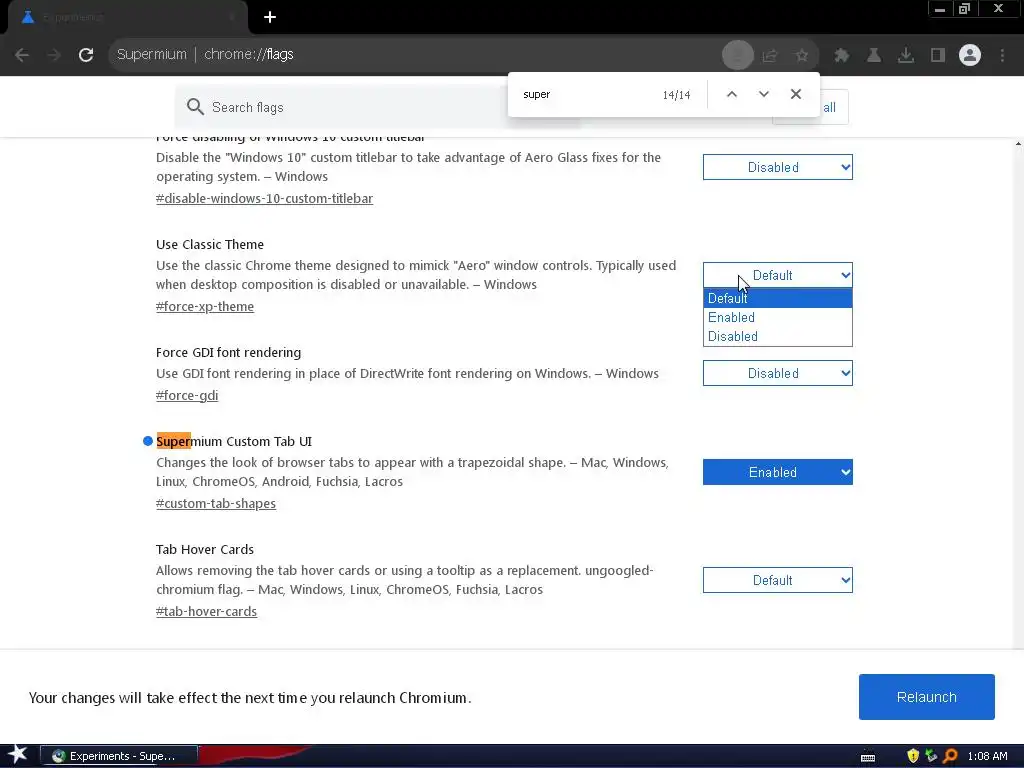Screen dimensions: 1024x768
Task: Open the Extensions puzzle icon
Action: point(842,56)
